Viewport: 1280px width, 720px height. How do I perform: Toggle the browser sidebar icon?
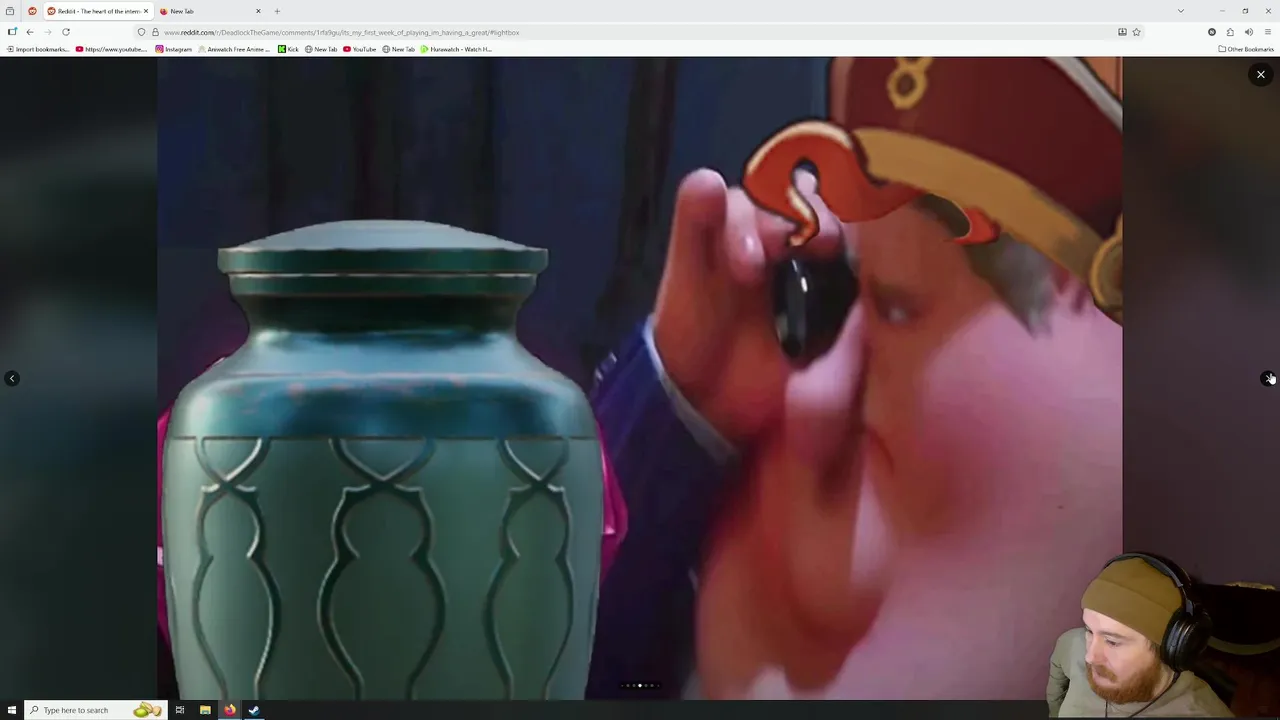pyautogui.click(x=12, y=32)
